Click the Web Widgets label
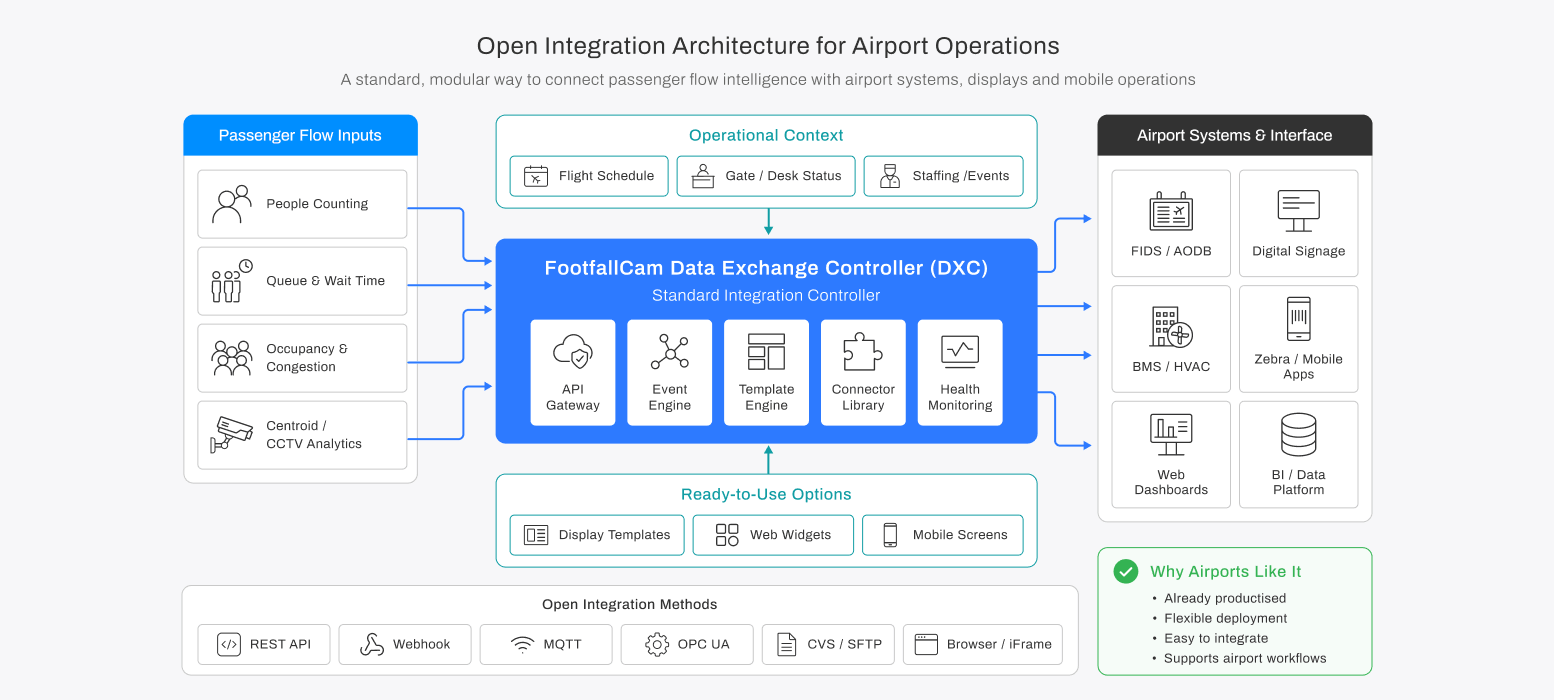This screenshot has height=700, width=1554. point(791,535)
